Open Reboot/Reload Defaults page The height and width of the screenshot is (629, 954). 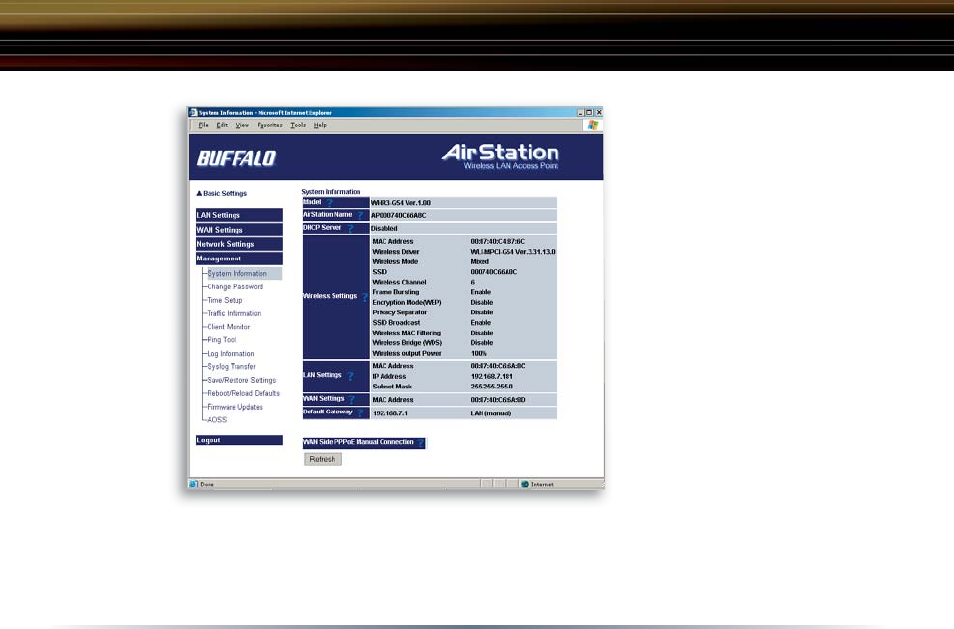(243, 394)
